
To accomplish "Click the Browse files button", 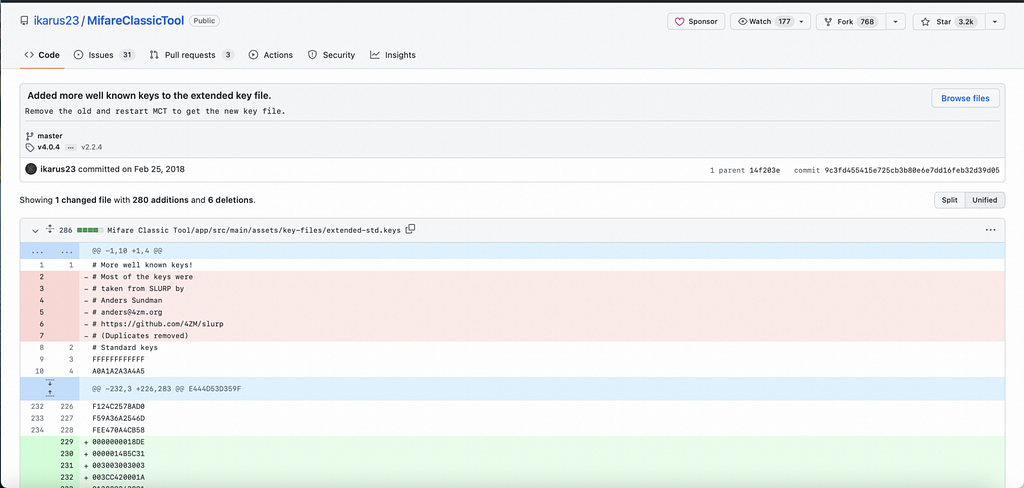I will 965,99.
